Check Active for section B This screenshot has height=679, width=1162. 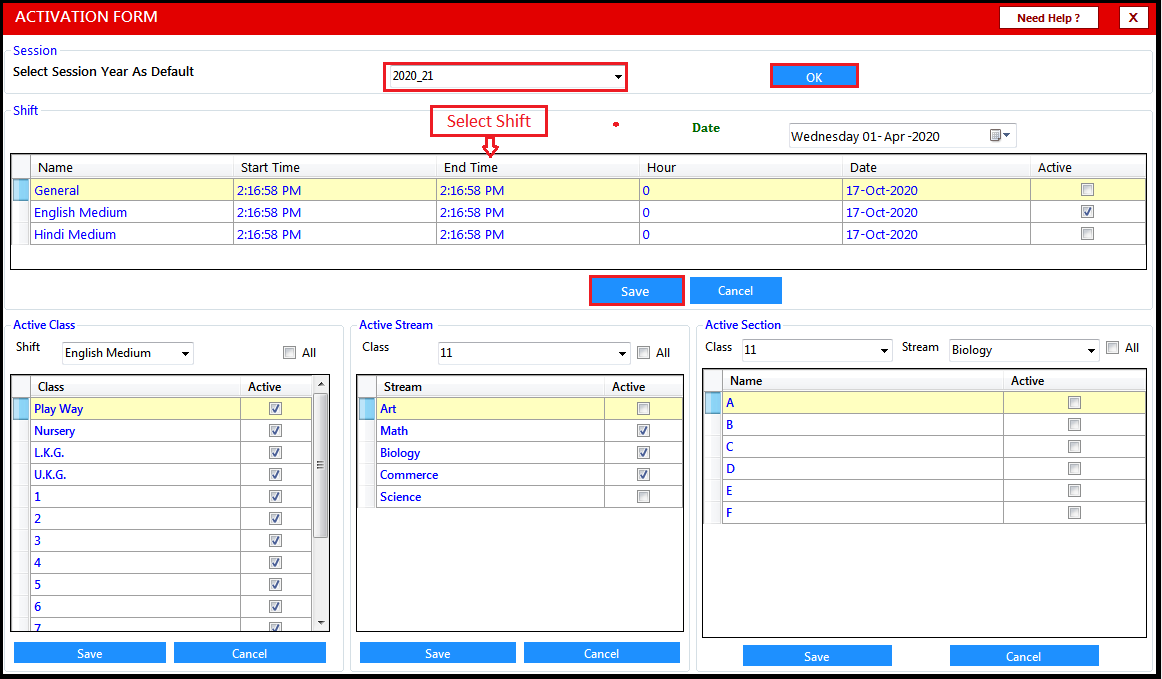tap(1075, 425)
